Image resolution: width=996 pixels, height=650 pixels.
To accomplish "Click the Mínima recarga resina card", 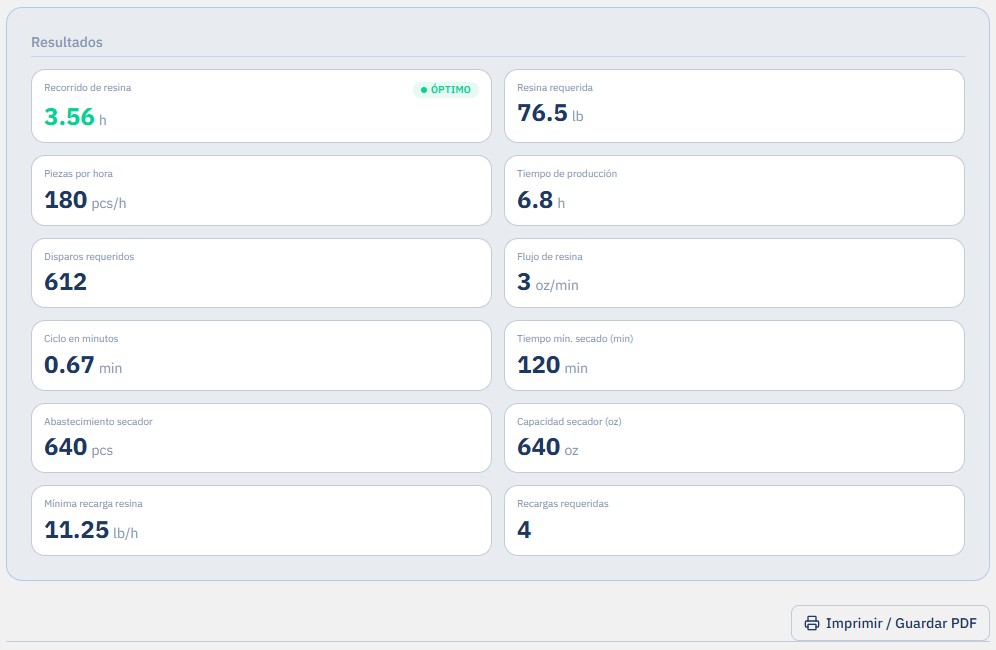I will [261, 520].
